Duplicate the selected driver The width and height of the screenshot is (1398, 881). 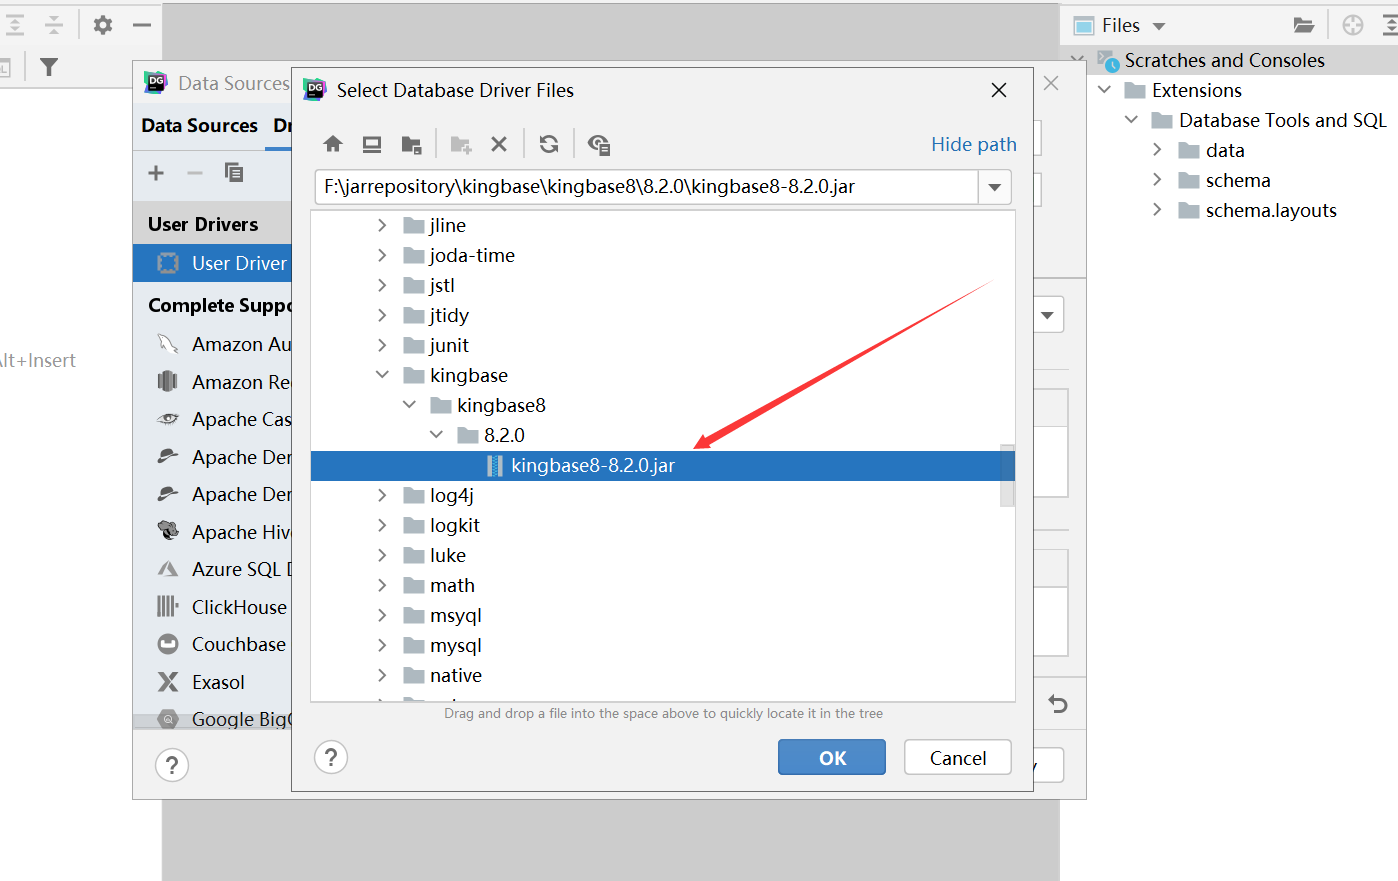(x=234, y=173)
